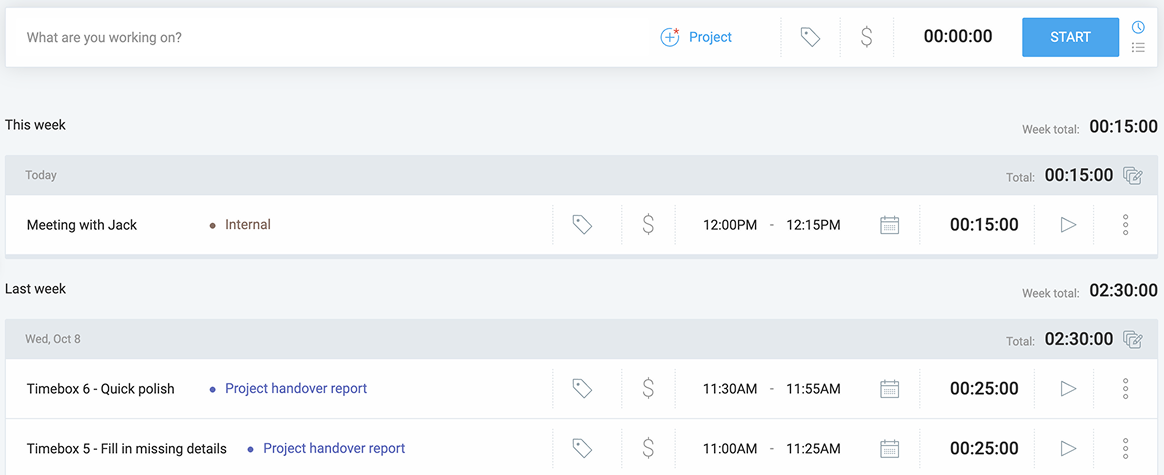Toggle billable for Meeting with Jack

(648, 225)
